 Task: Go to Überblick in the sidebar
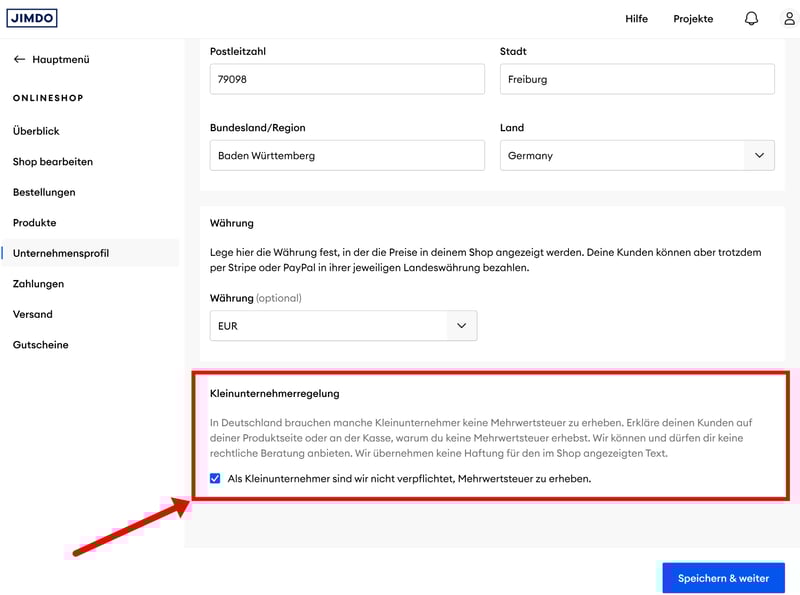click(36, 131)
